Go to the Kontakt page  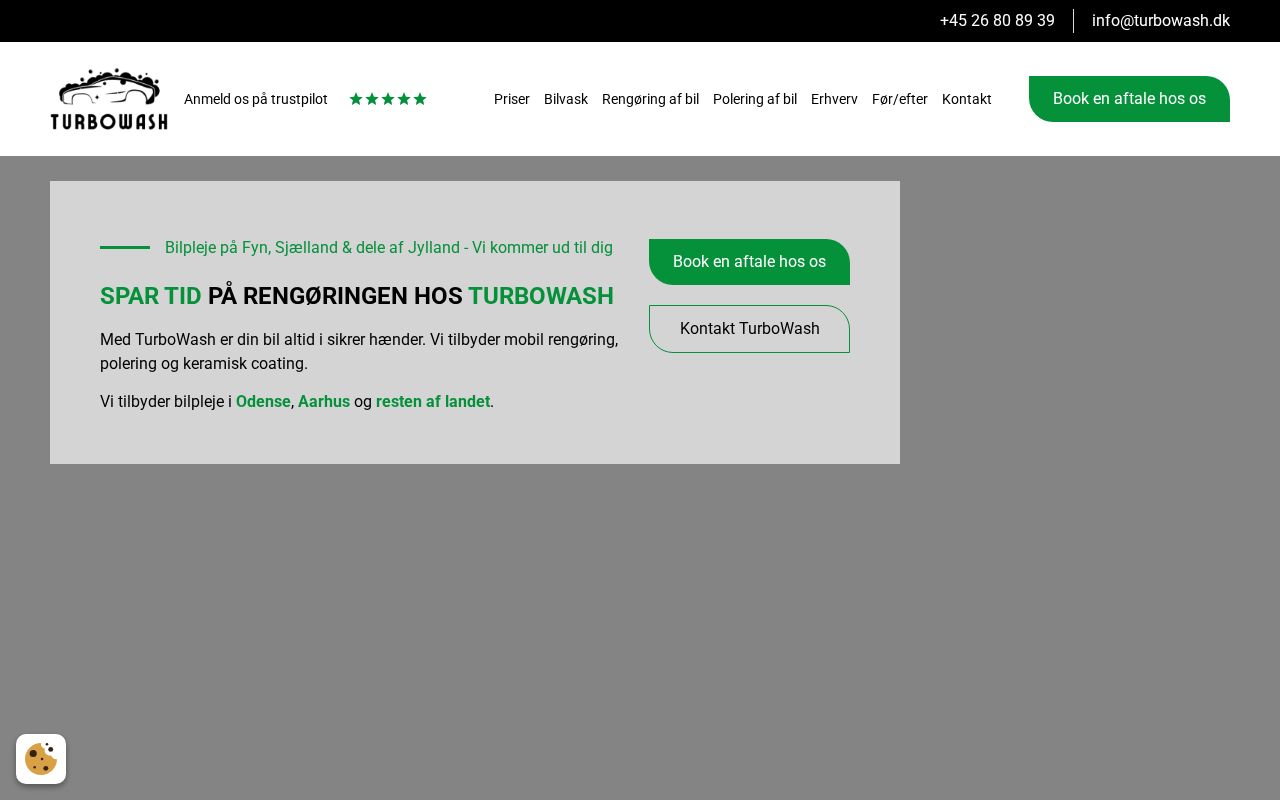tap(967, 99)
